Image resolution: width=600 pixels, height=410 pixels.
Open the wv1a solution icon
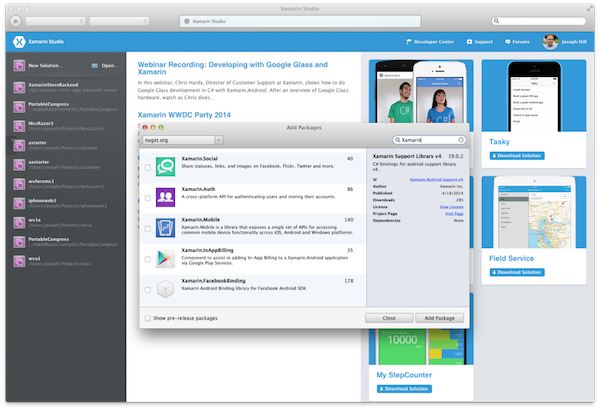pos(19,223)
